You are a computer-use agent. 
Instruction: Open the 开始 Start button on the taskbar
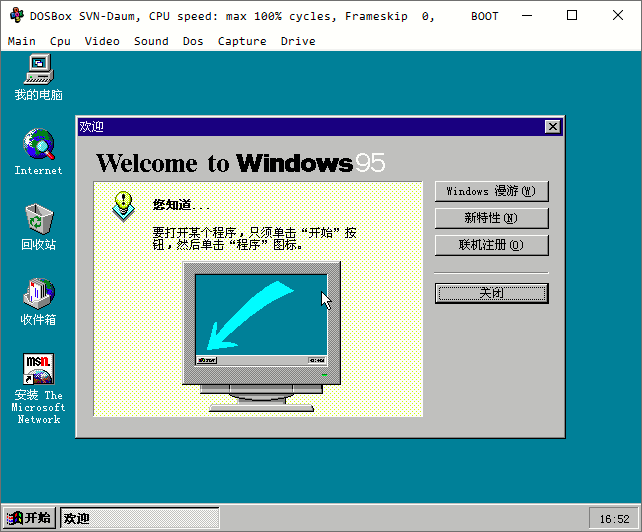coord(29,518)
